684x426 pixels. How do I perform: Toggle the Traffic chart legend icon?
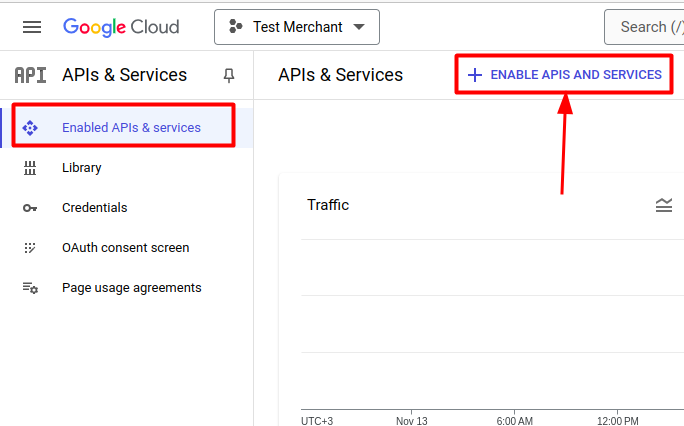coord(663,205)
